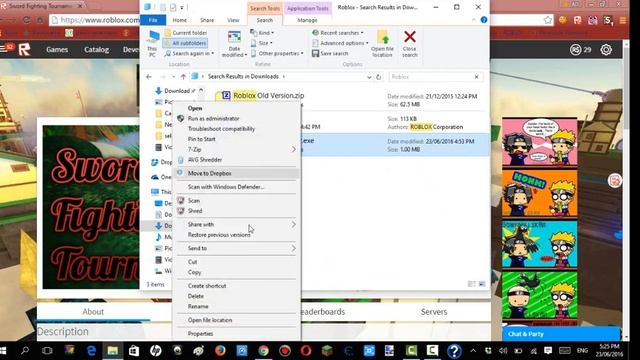
Task: Switch to the Share ribbon tab
Action: coord(207,20)
